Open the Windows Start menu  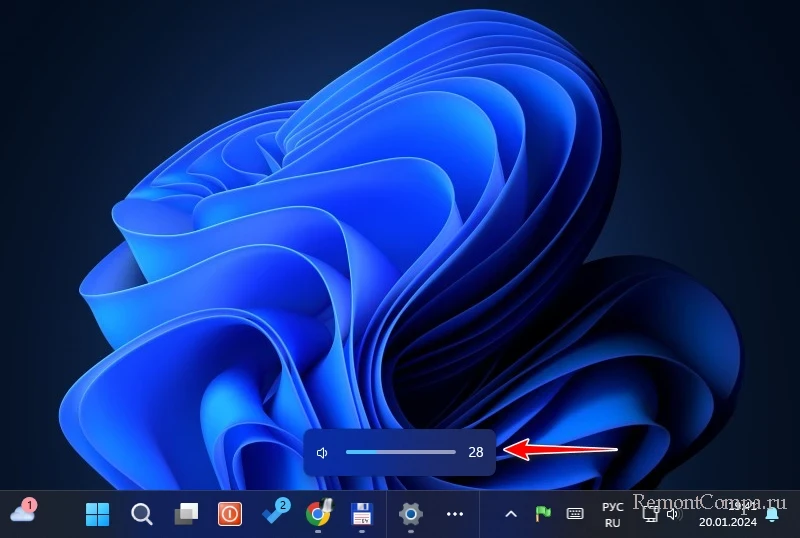[x=97, y=513]
